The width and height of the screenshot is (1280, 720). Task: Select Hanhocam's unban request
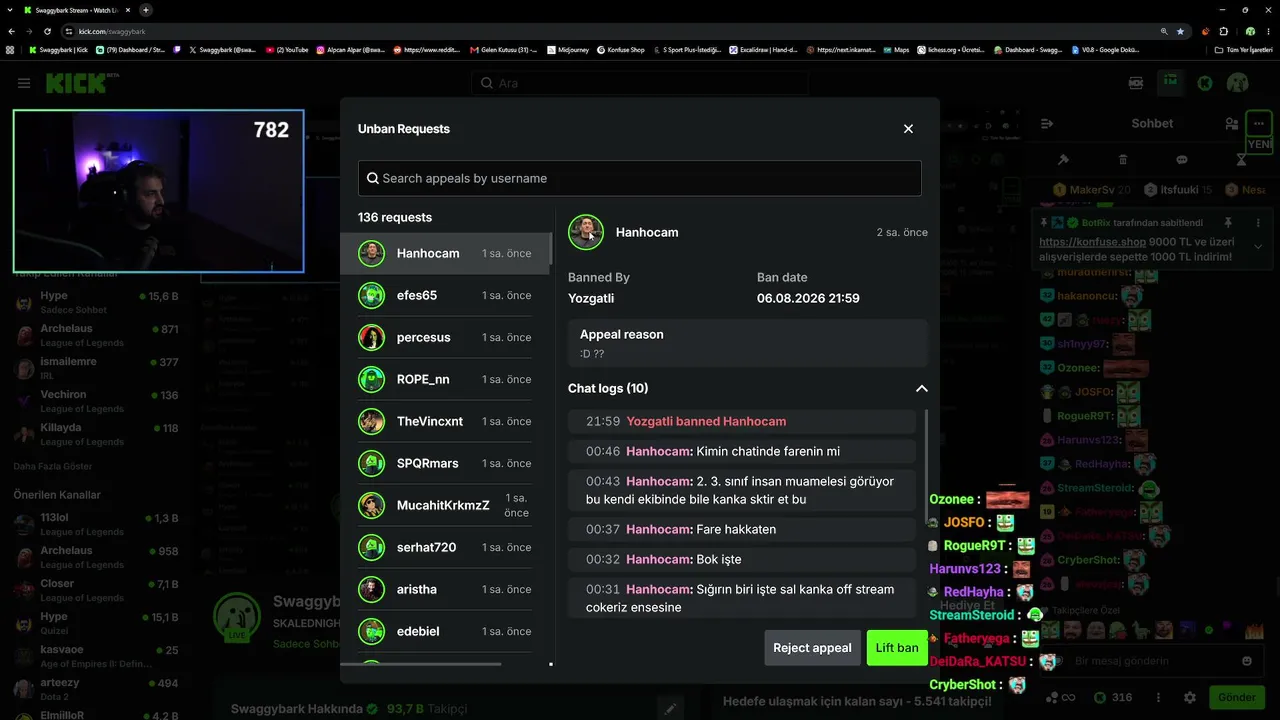click(x=446, y=254)
